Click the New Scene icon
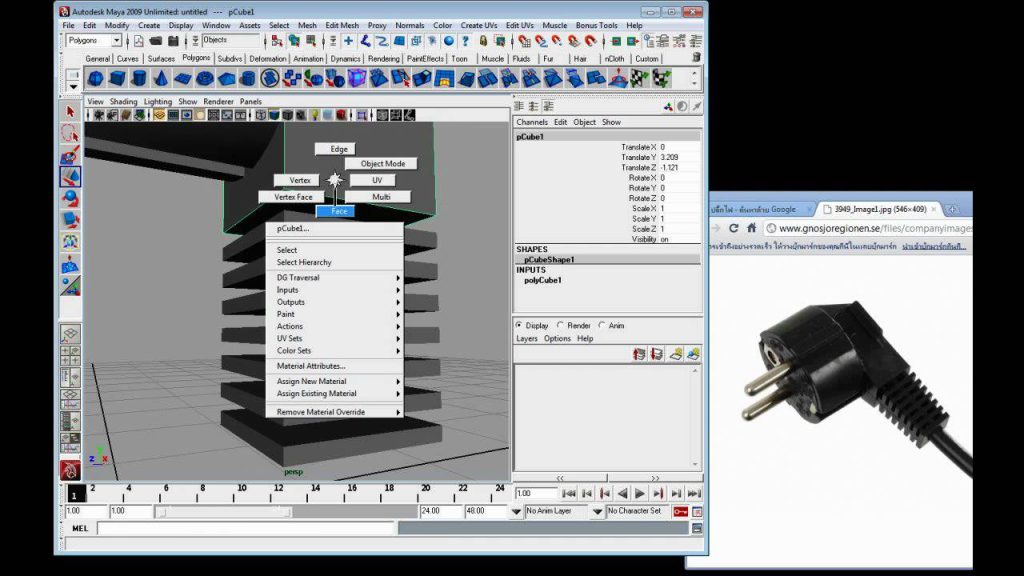 click(138, 41)
